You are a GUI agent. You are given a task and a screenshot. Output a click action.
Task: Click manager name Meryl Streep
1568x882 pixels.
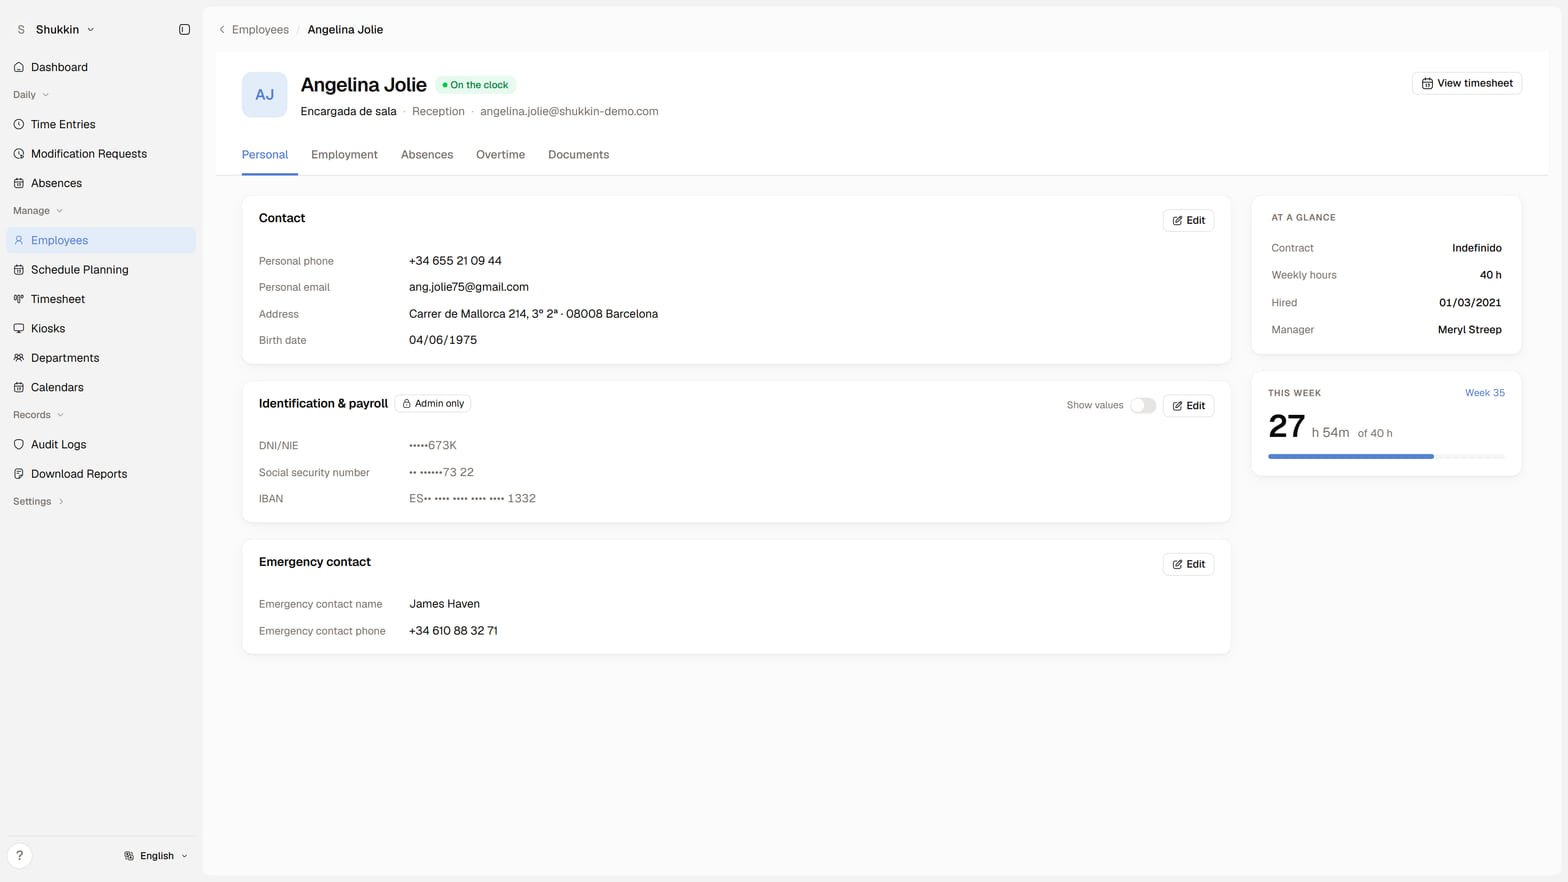(1469, 330)
